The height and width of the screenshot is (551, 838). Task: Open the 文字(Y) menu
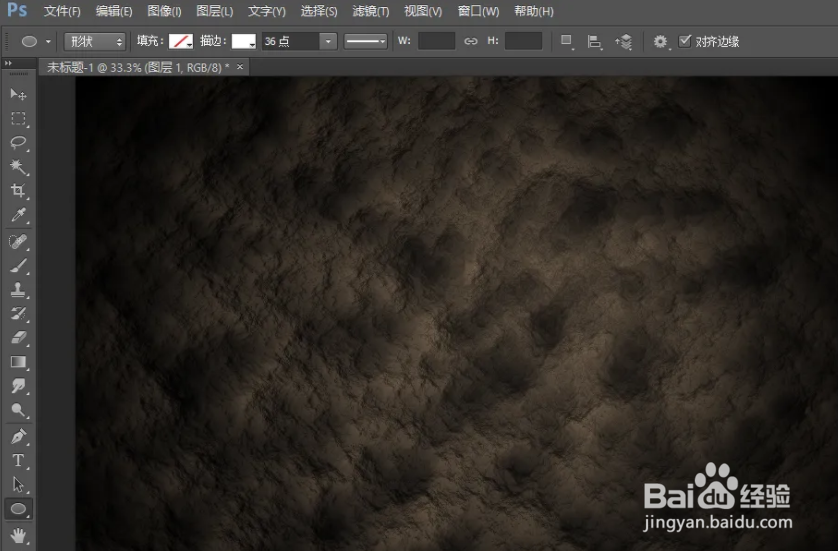tap(267, 11)
